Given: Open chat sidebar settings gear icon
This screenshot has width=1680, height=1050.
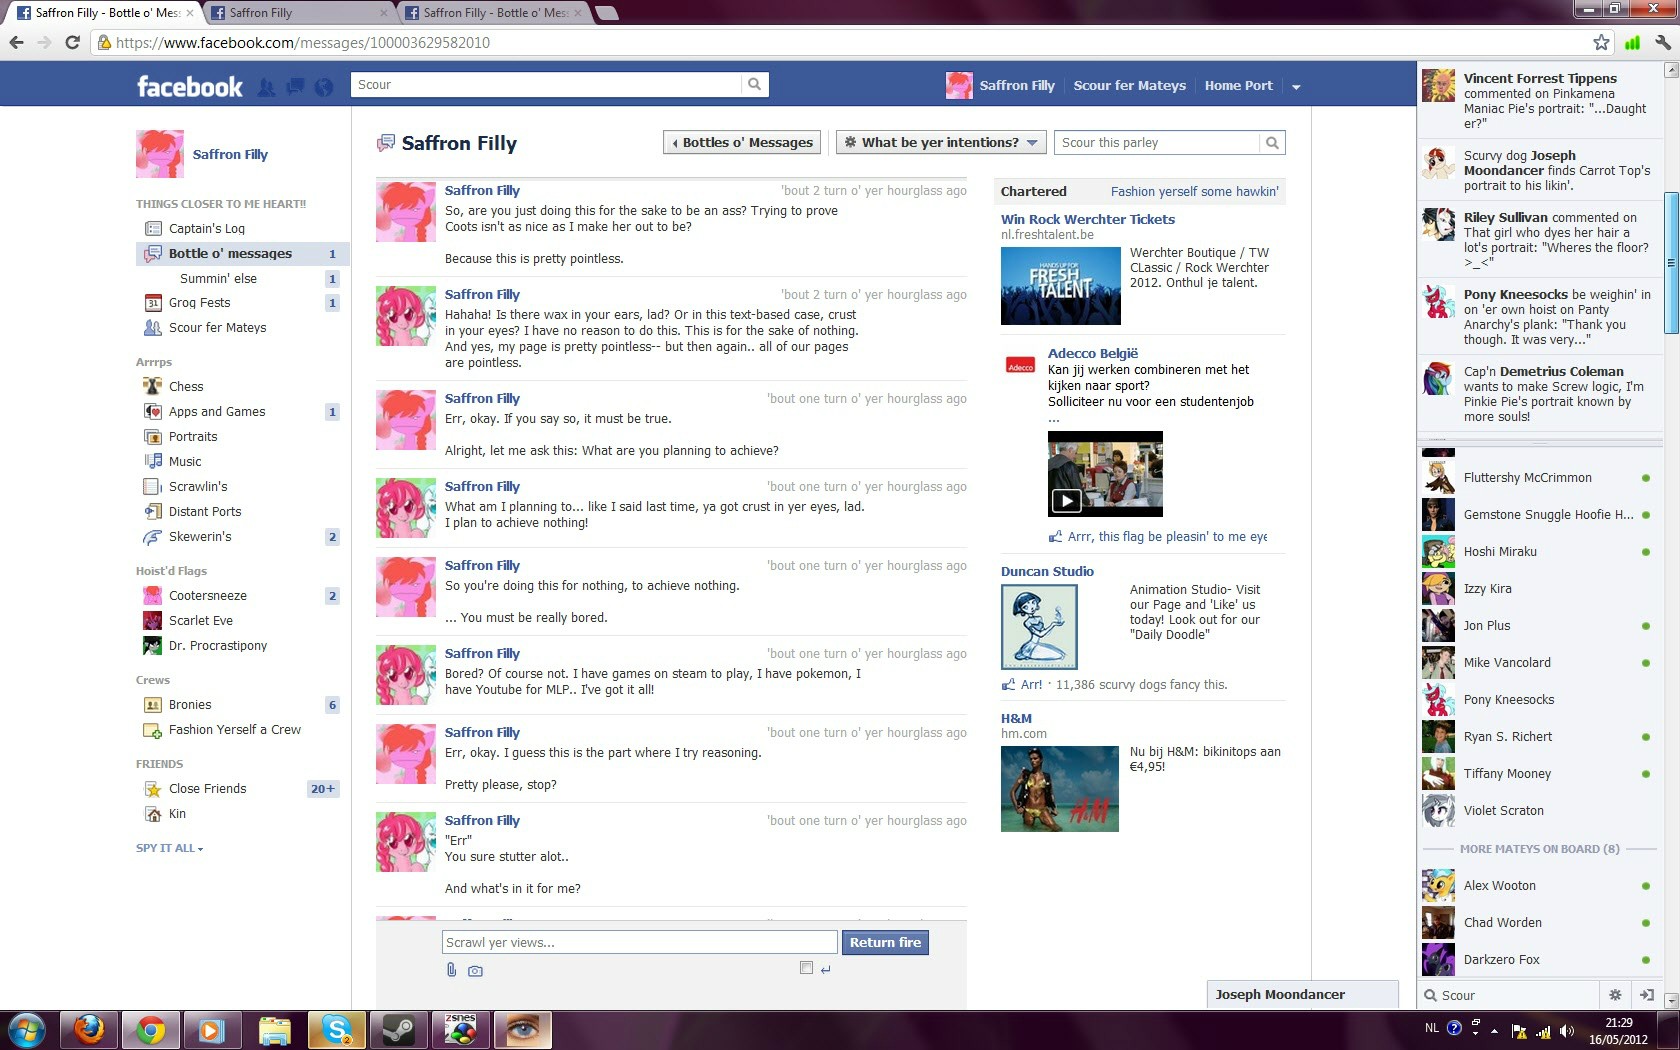Looking at the screenshot, I should tap(1614, 995).
